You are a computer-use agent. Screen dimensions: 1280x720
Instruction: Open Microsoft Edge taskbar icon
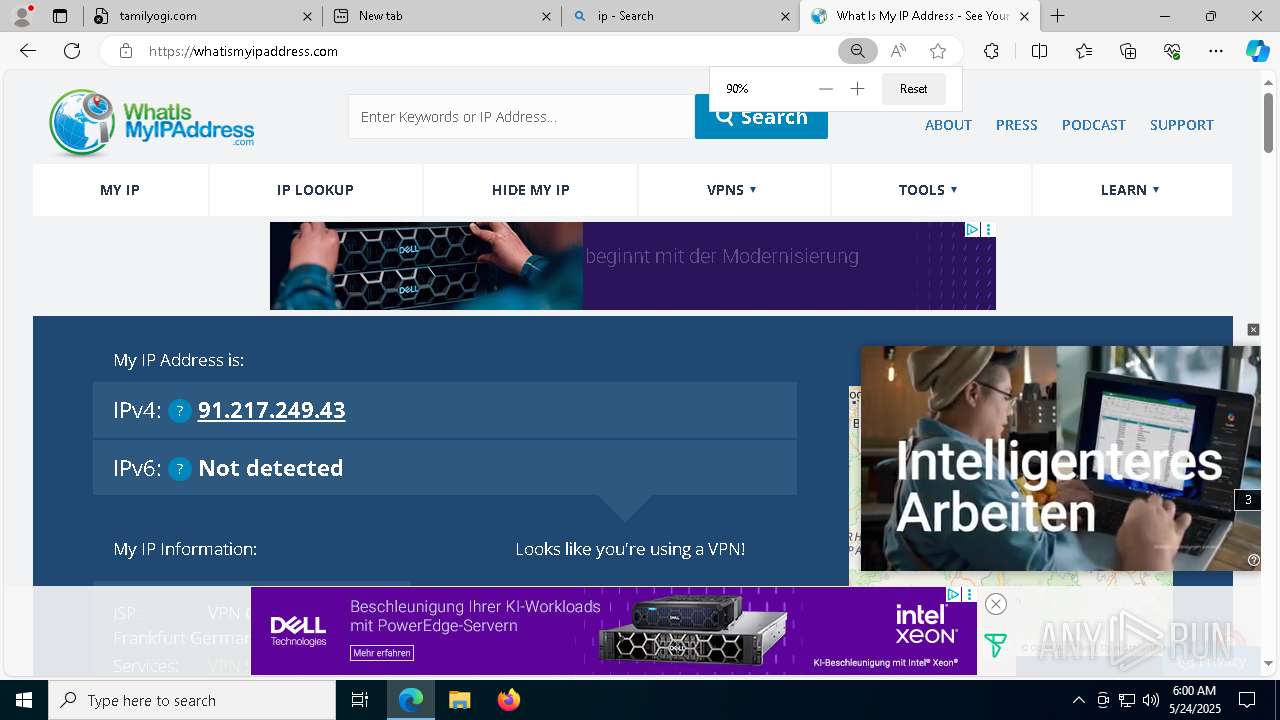(411, 700)
